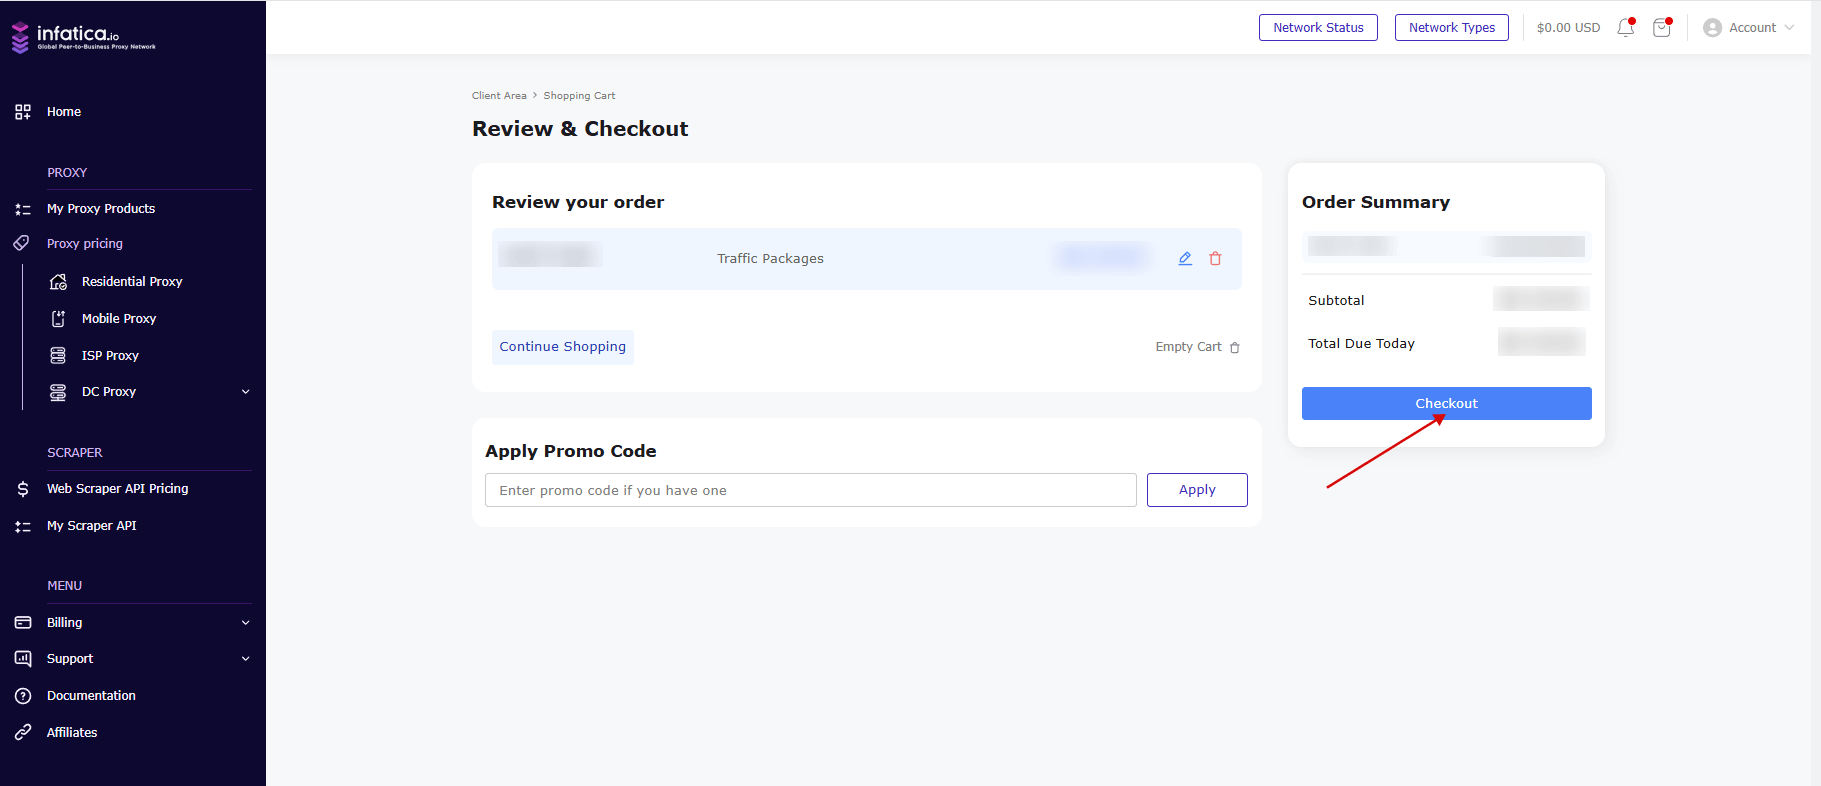Open My Proxy Products page
Screen dimensions: 1821x786
click(x=101, y=209)
